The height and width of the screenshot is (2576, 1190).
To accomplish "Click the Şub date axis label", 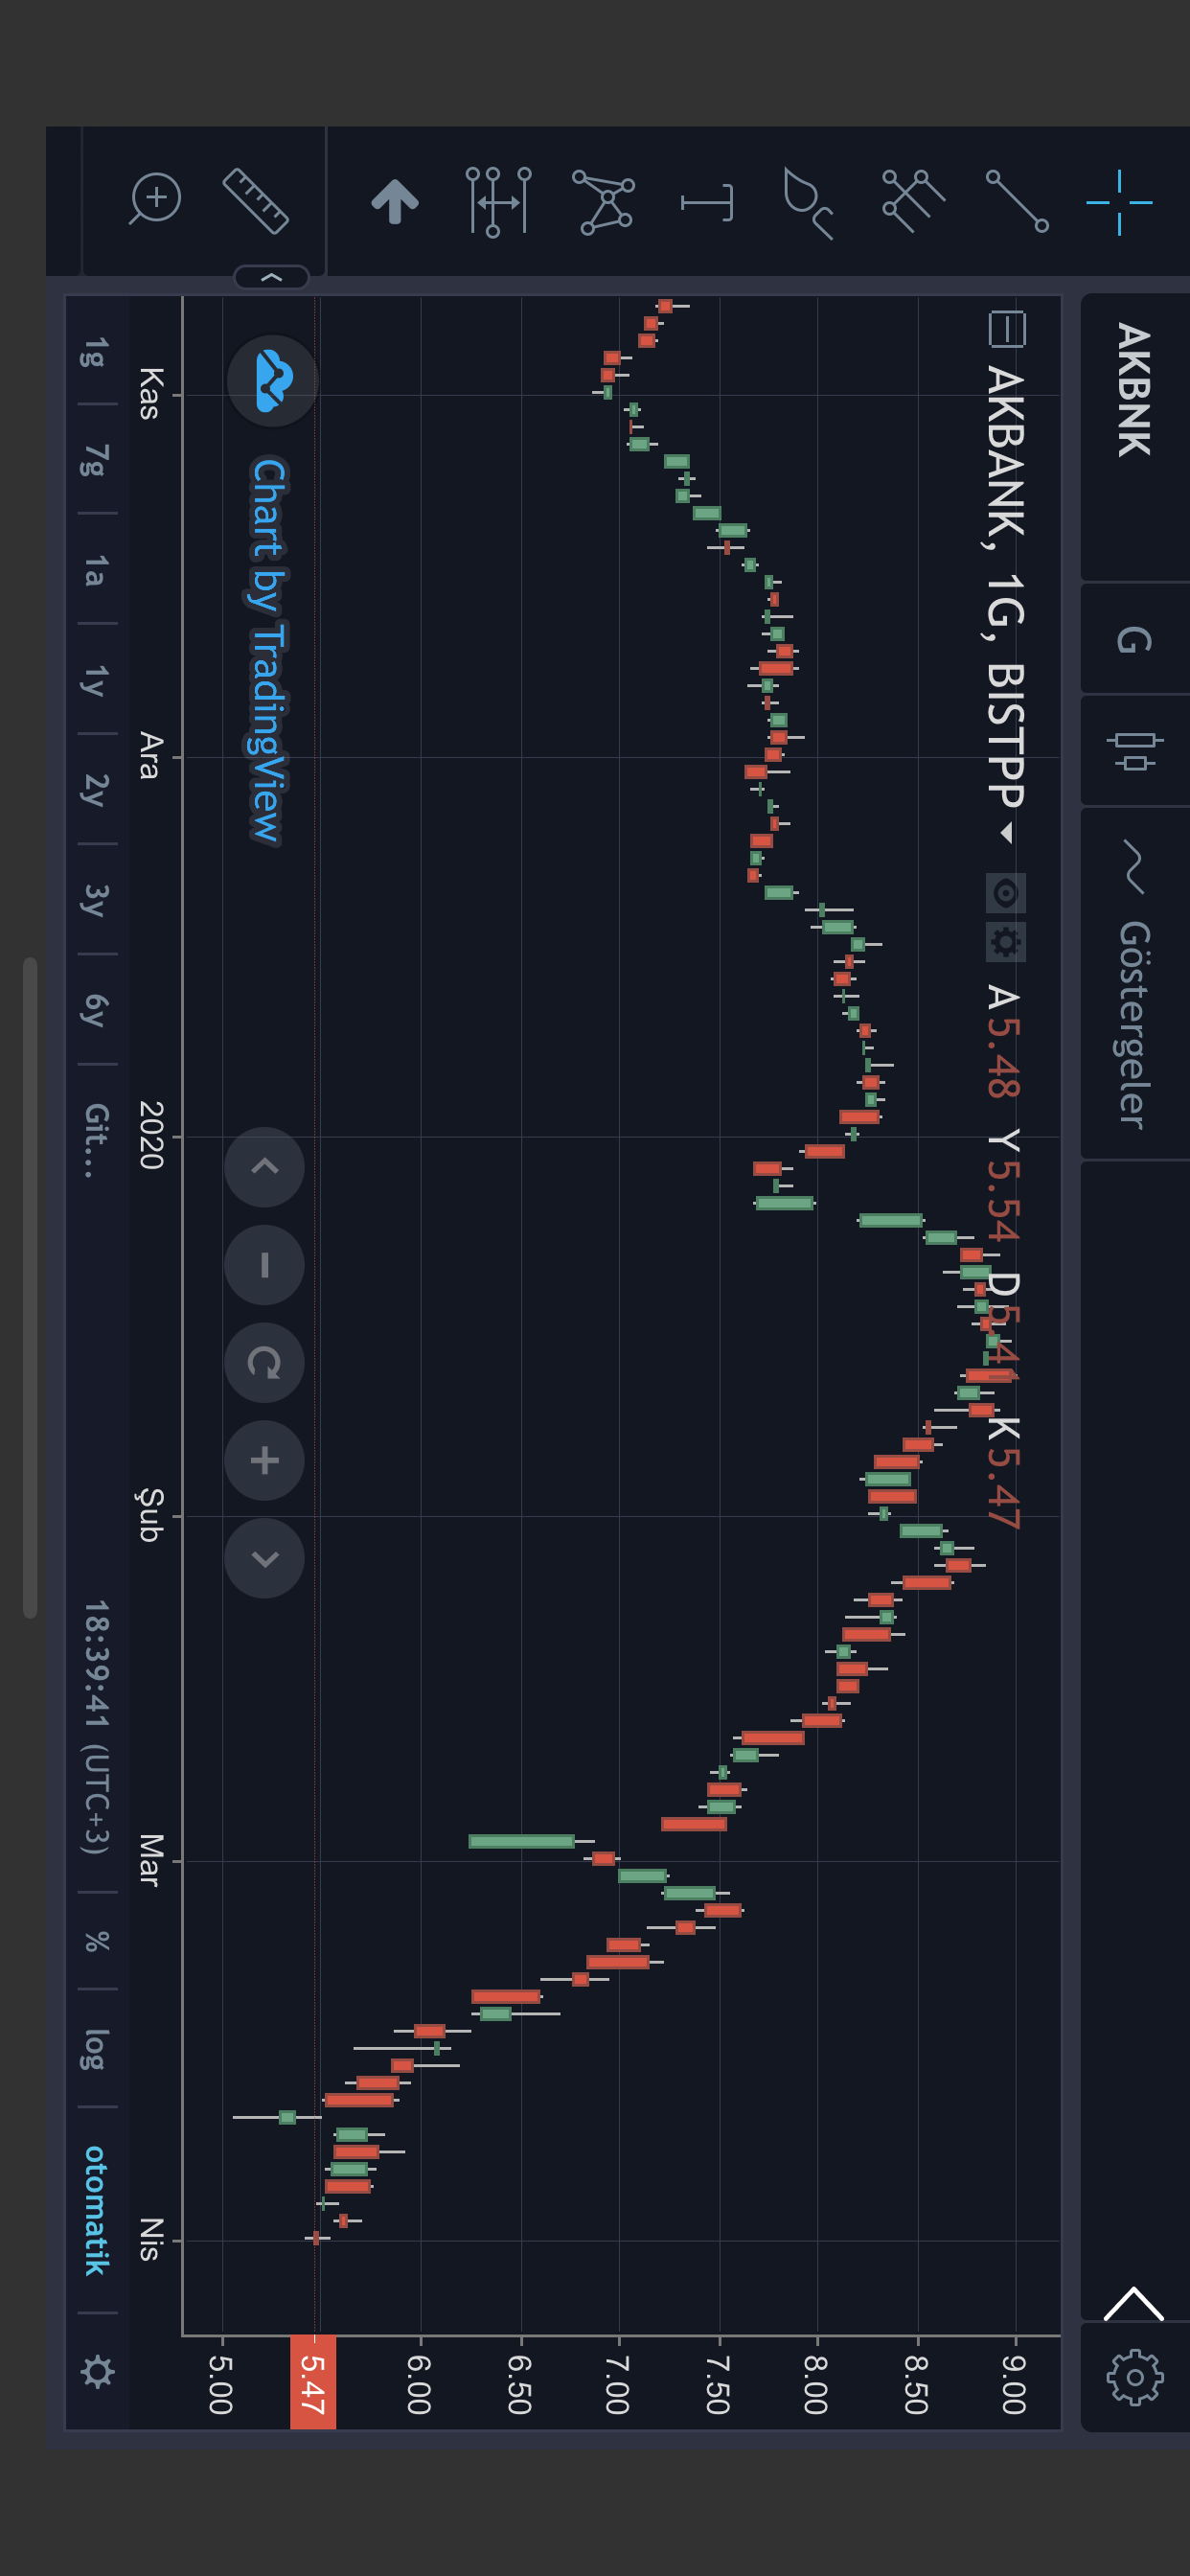I will [150, 1515].
